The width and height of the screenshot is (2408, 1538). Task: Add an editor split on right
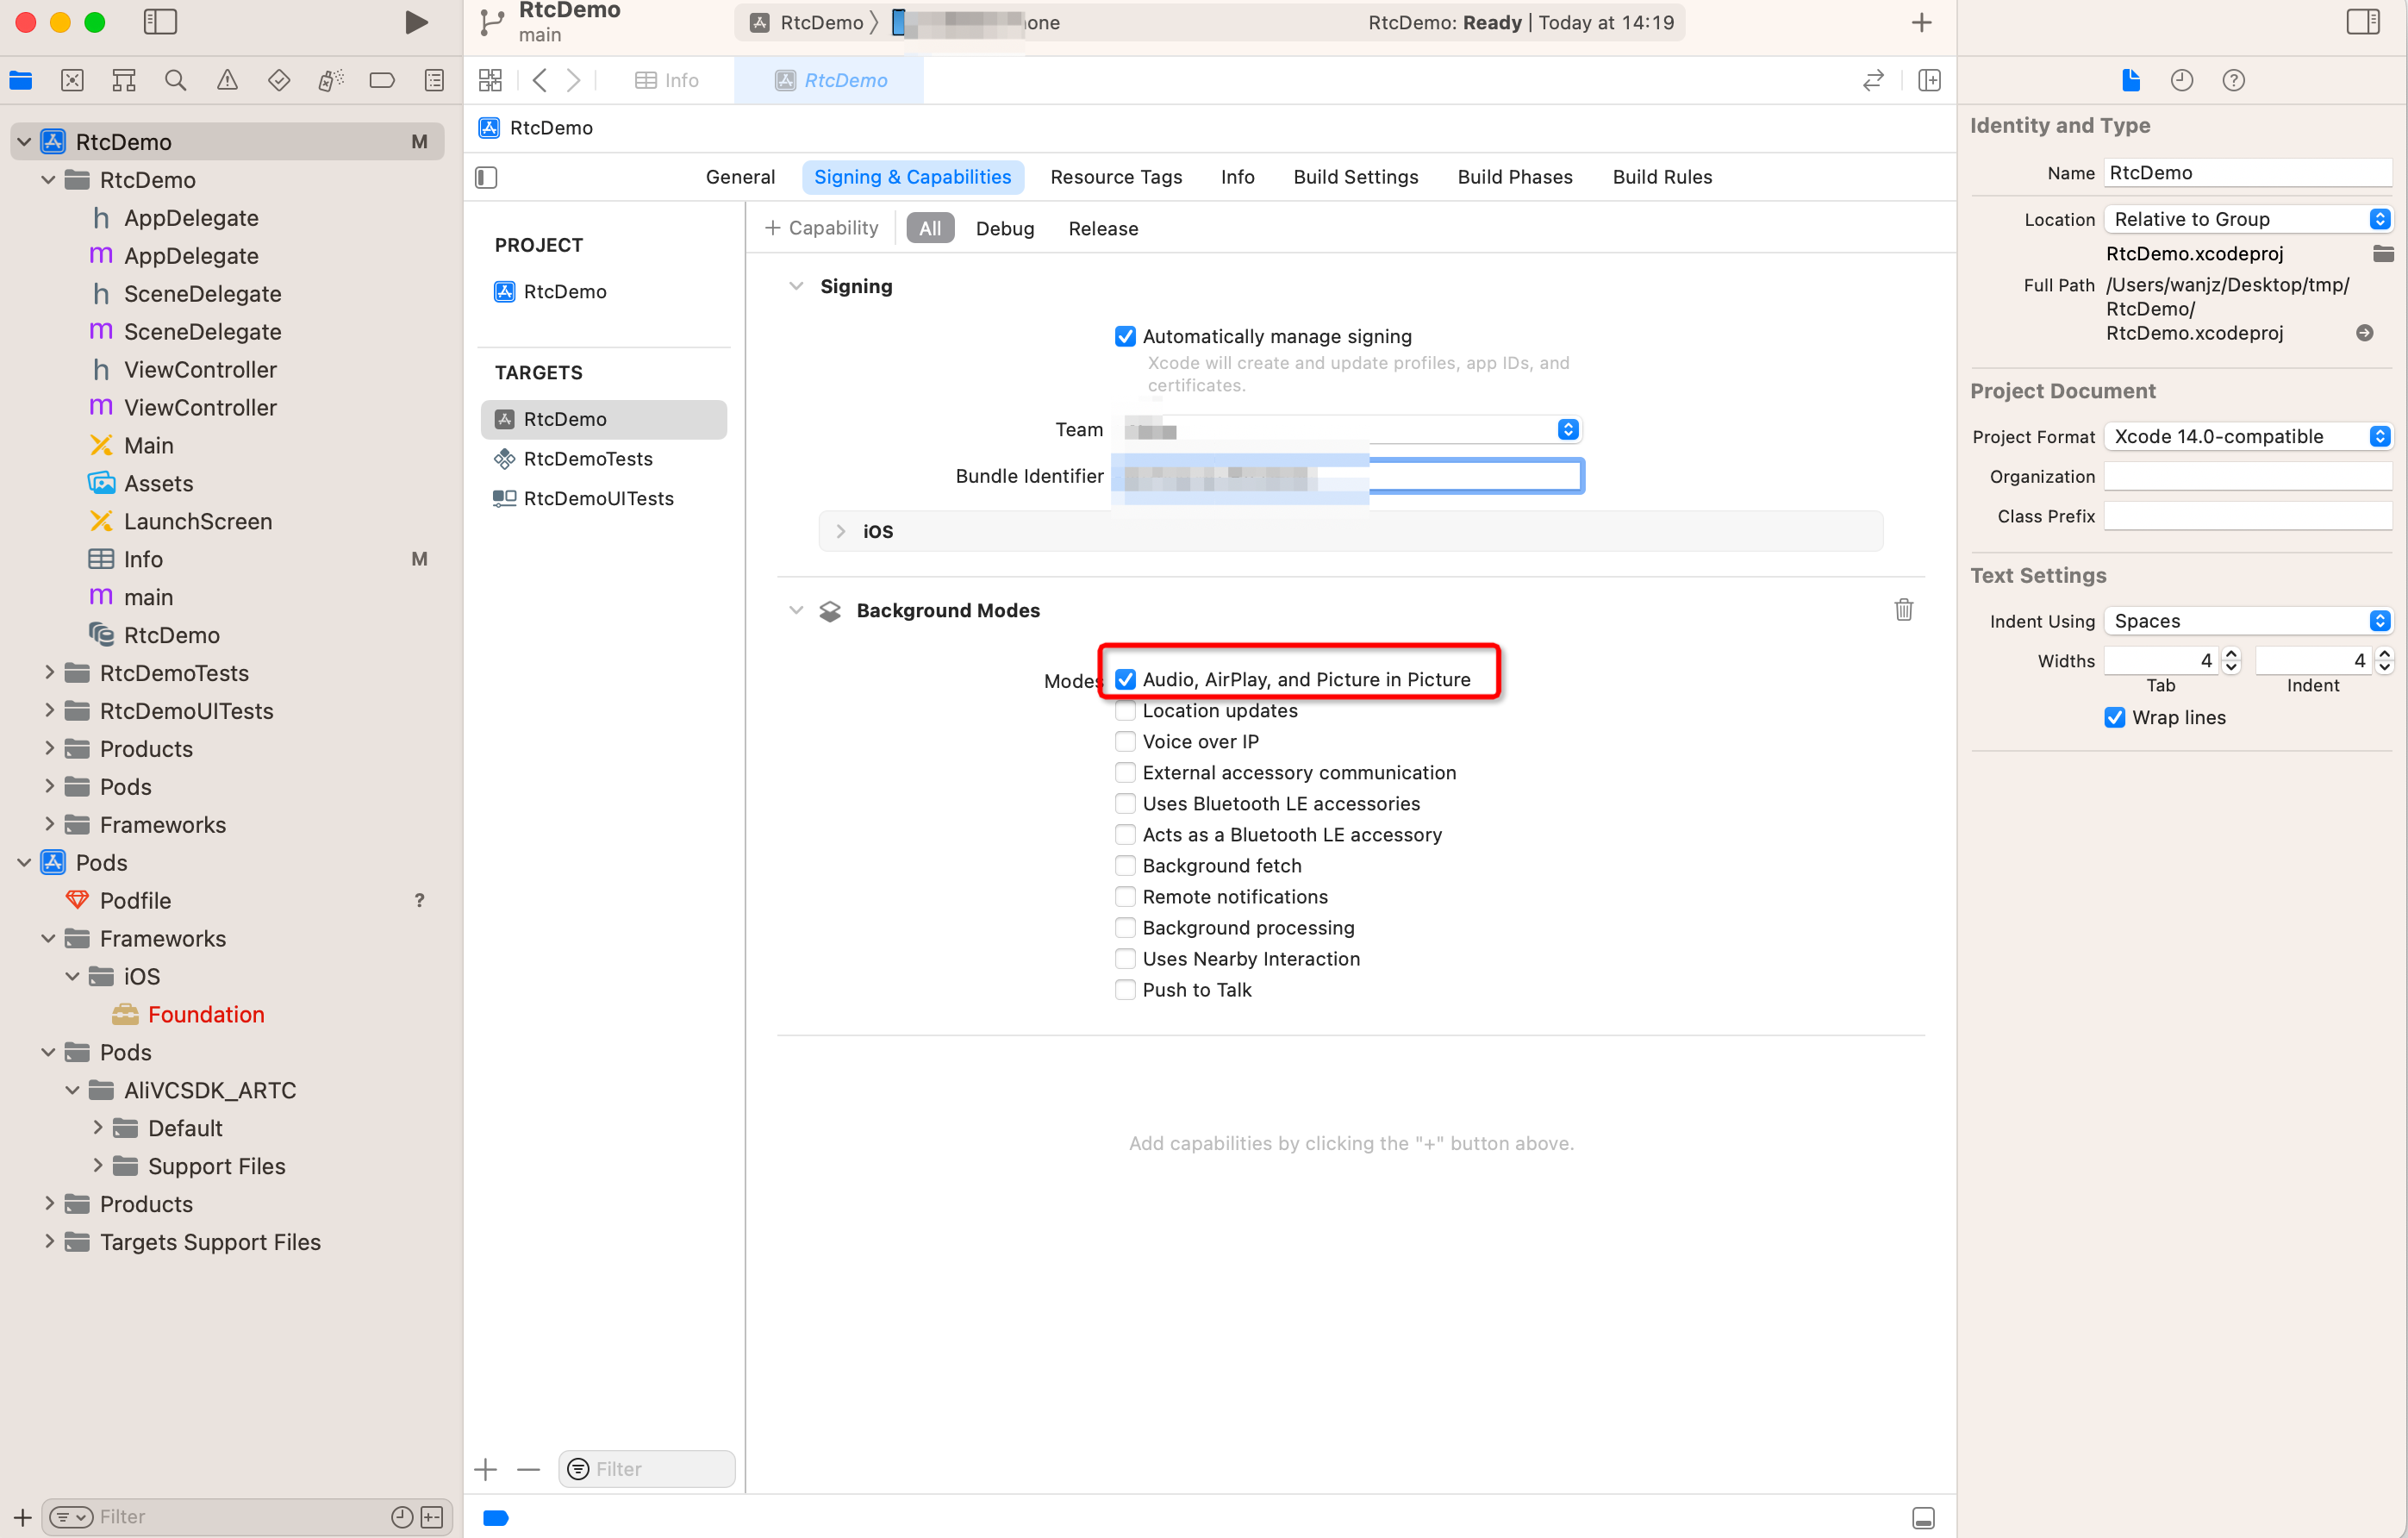(x=1929, y=80)
